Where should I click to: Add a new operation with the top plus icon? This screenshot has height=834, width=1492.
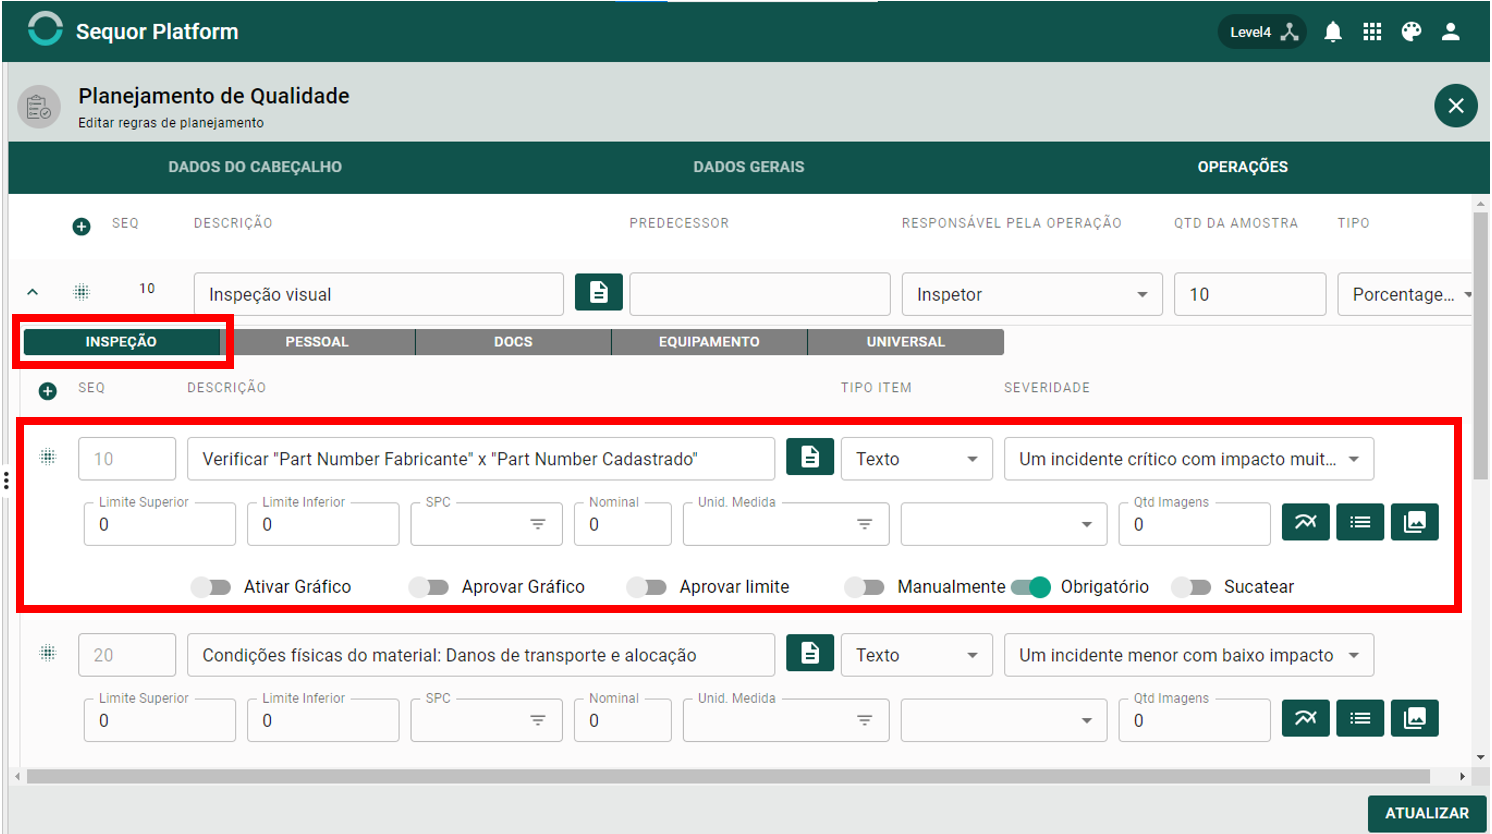(x=82, y=226)
